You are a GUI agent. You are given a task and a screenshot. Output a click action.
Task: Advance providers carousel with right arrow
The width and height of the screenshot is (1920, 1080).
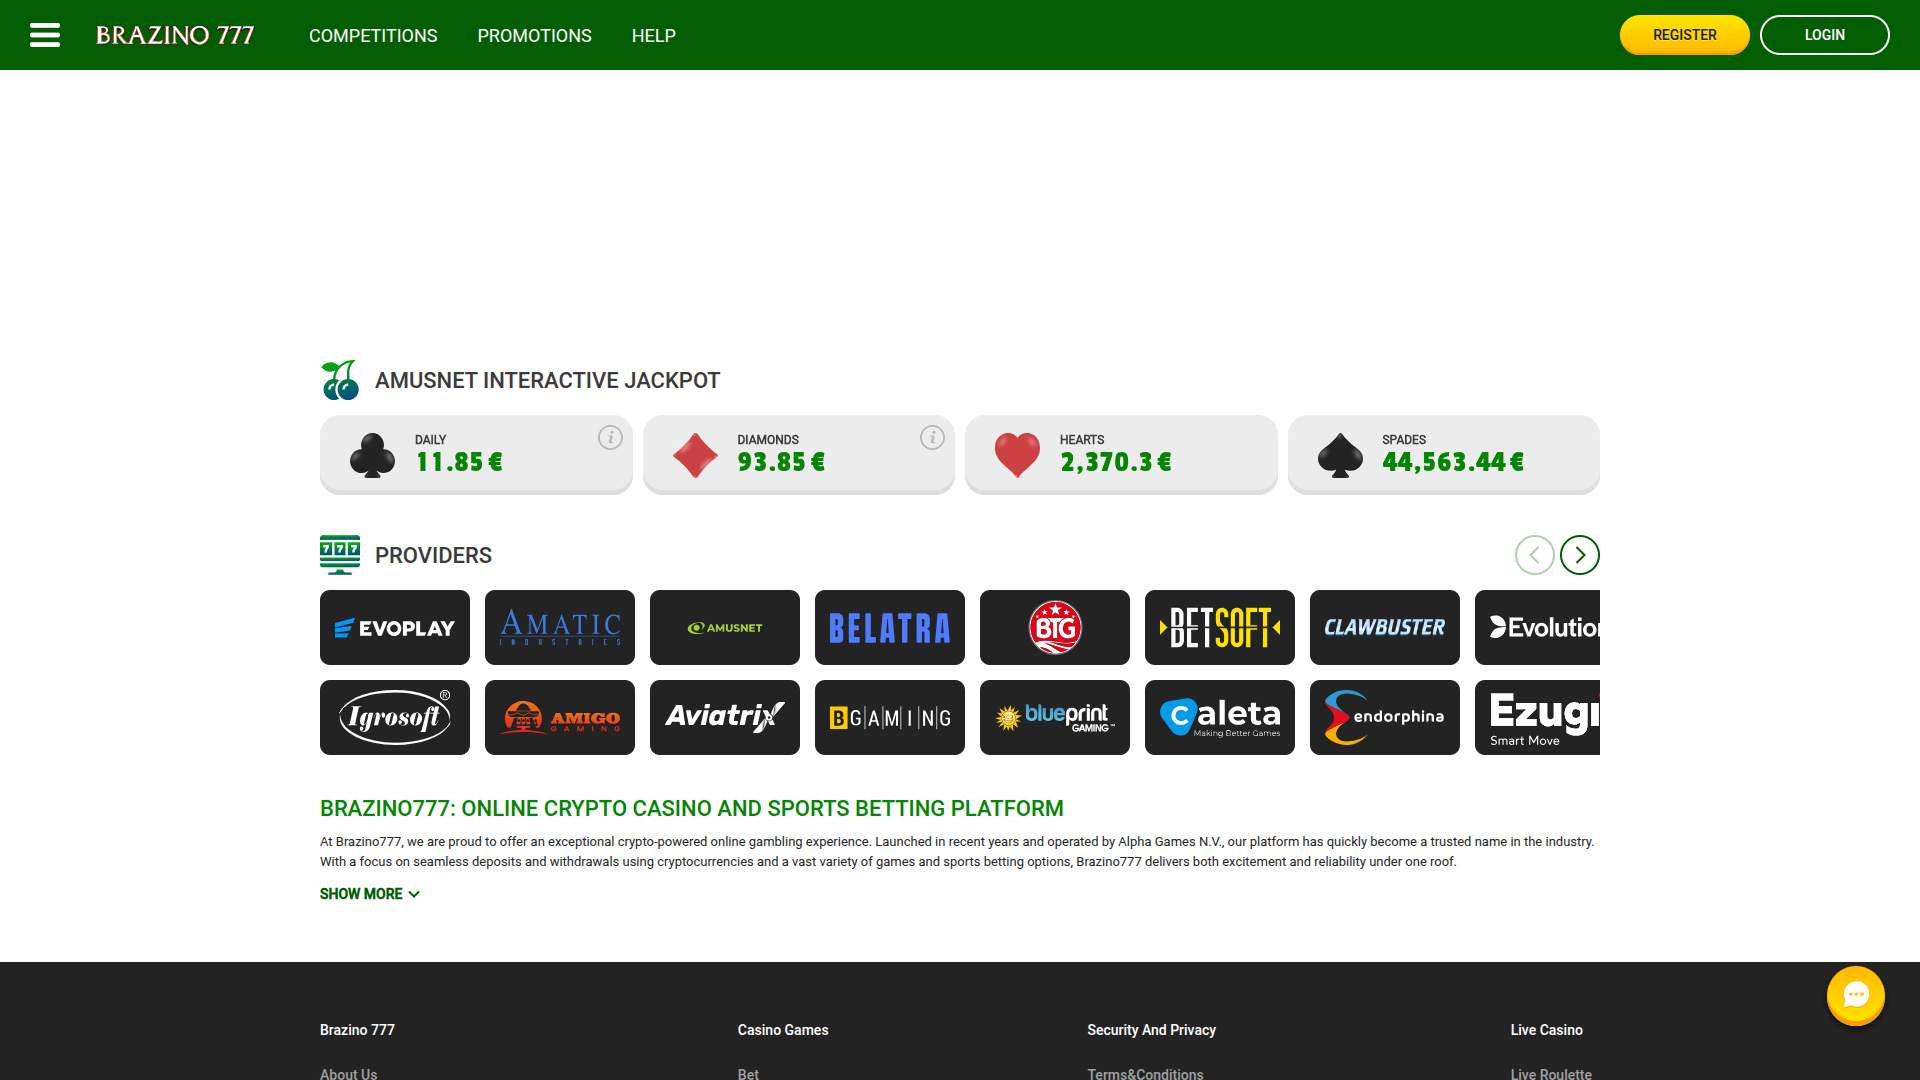pos(1579,555)
